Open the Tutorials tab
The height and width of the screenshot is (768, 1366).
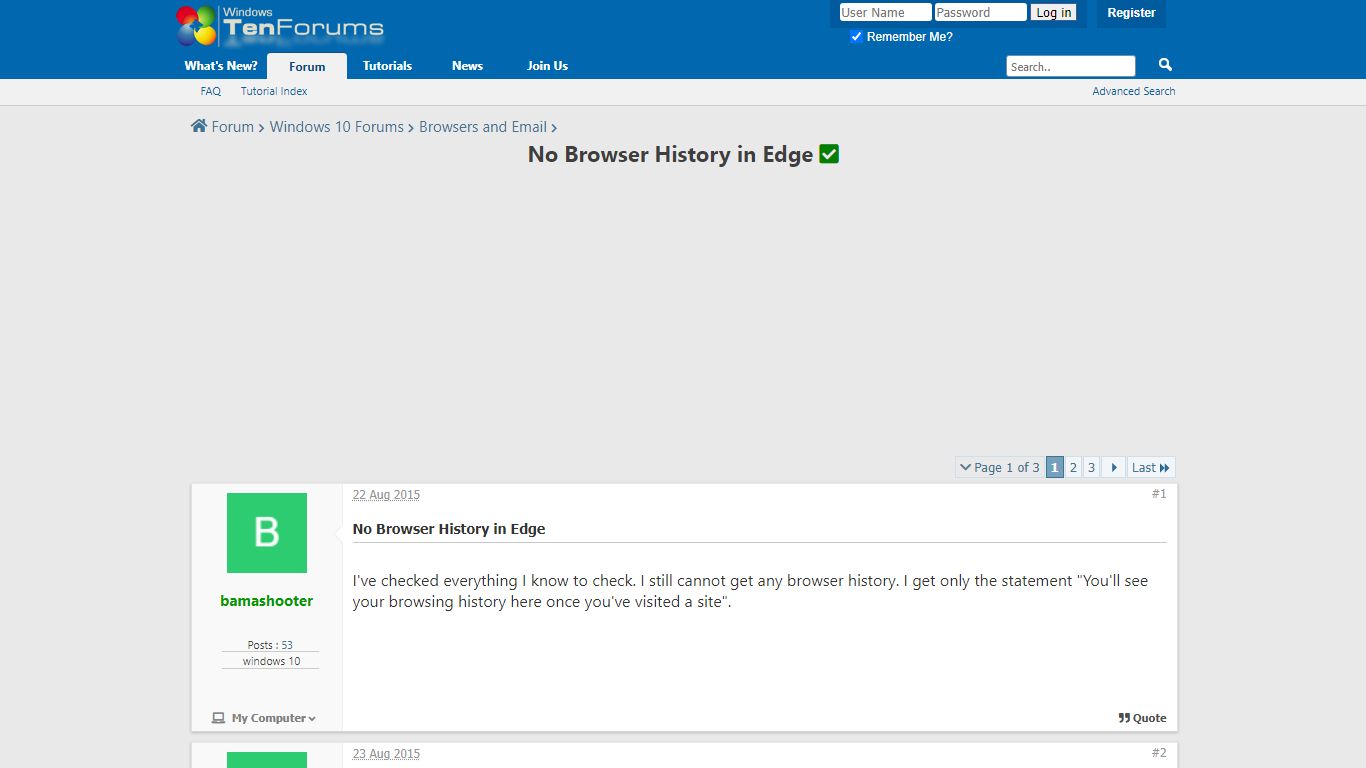click(387, 66)
